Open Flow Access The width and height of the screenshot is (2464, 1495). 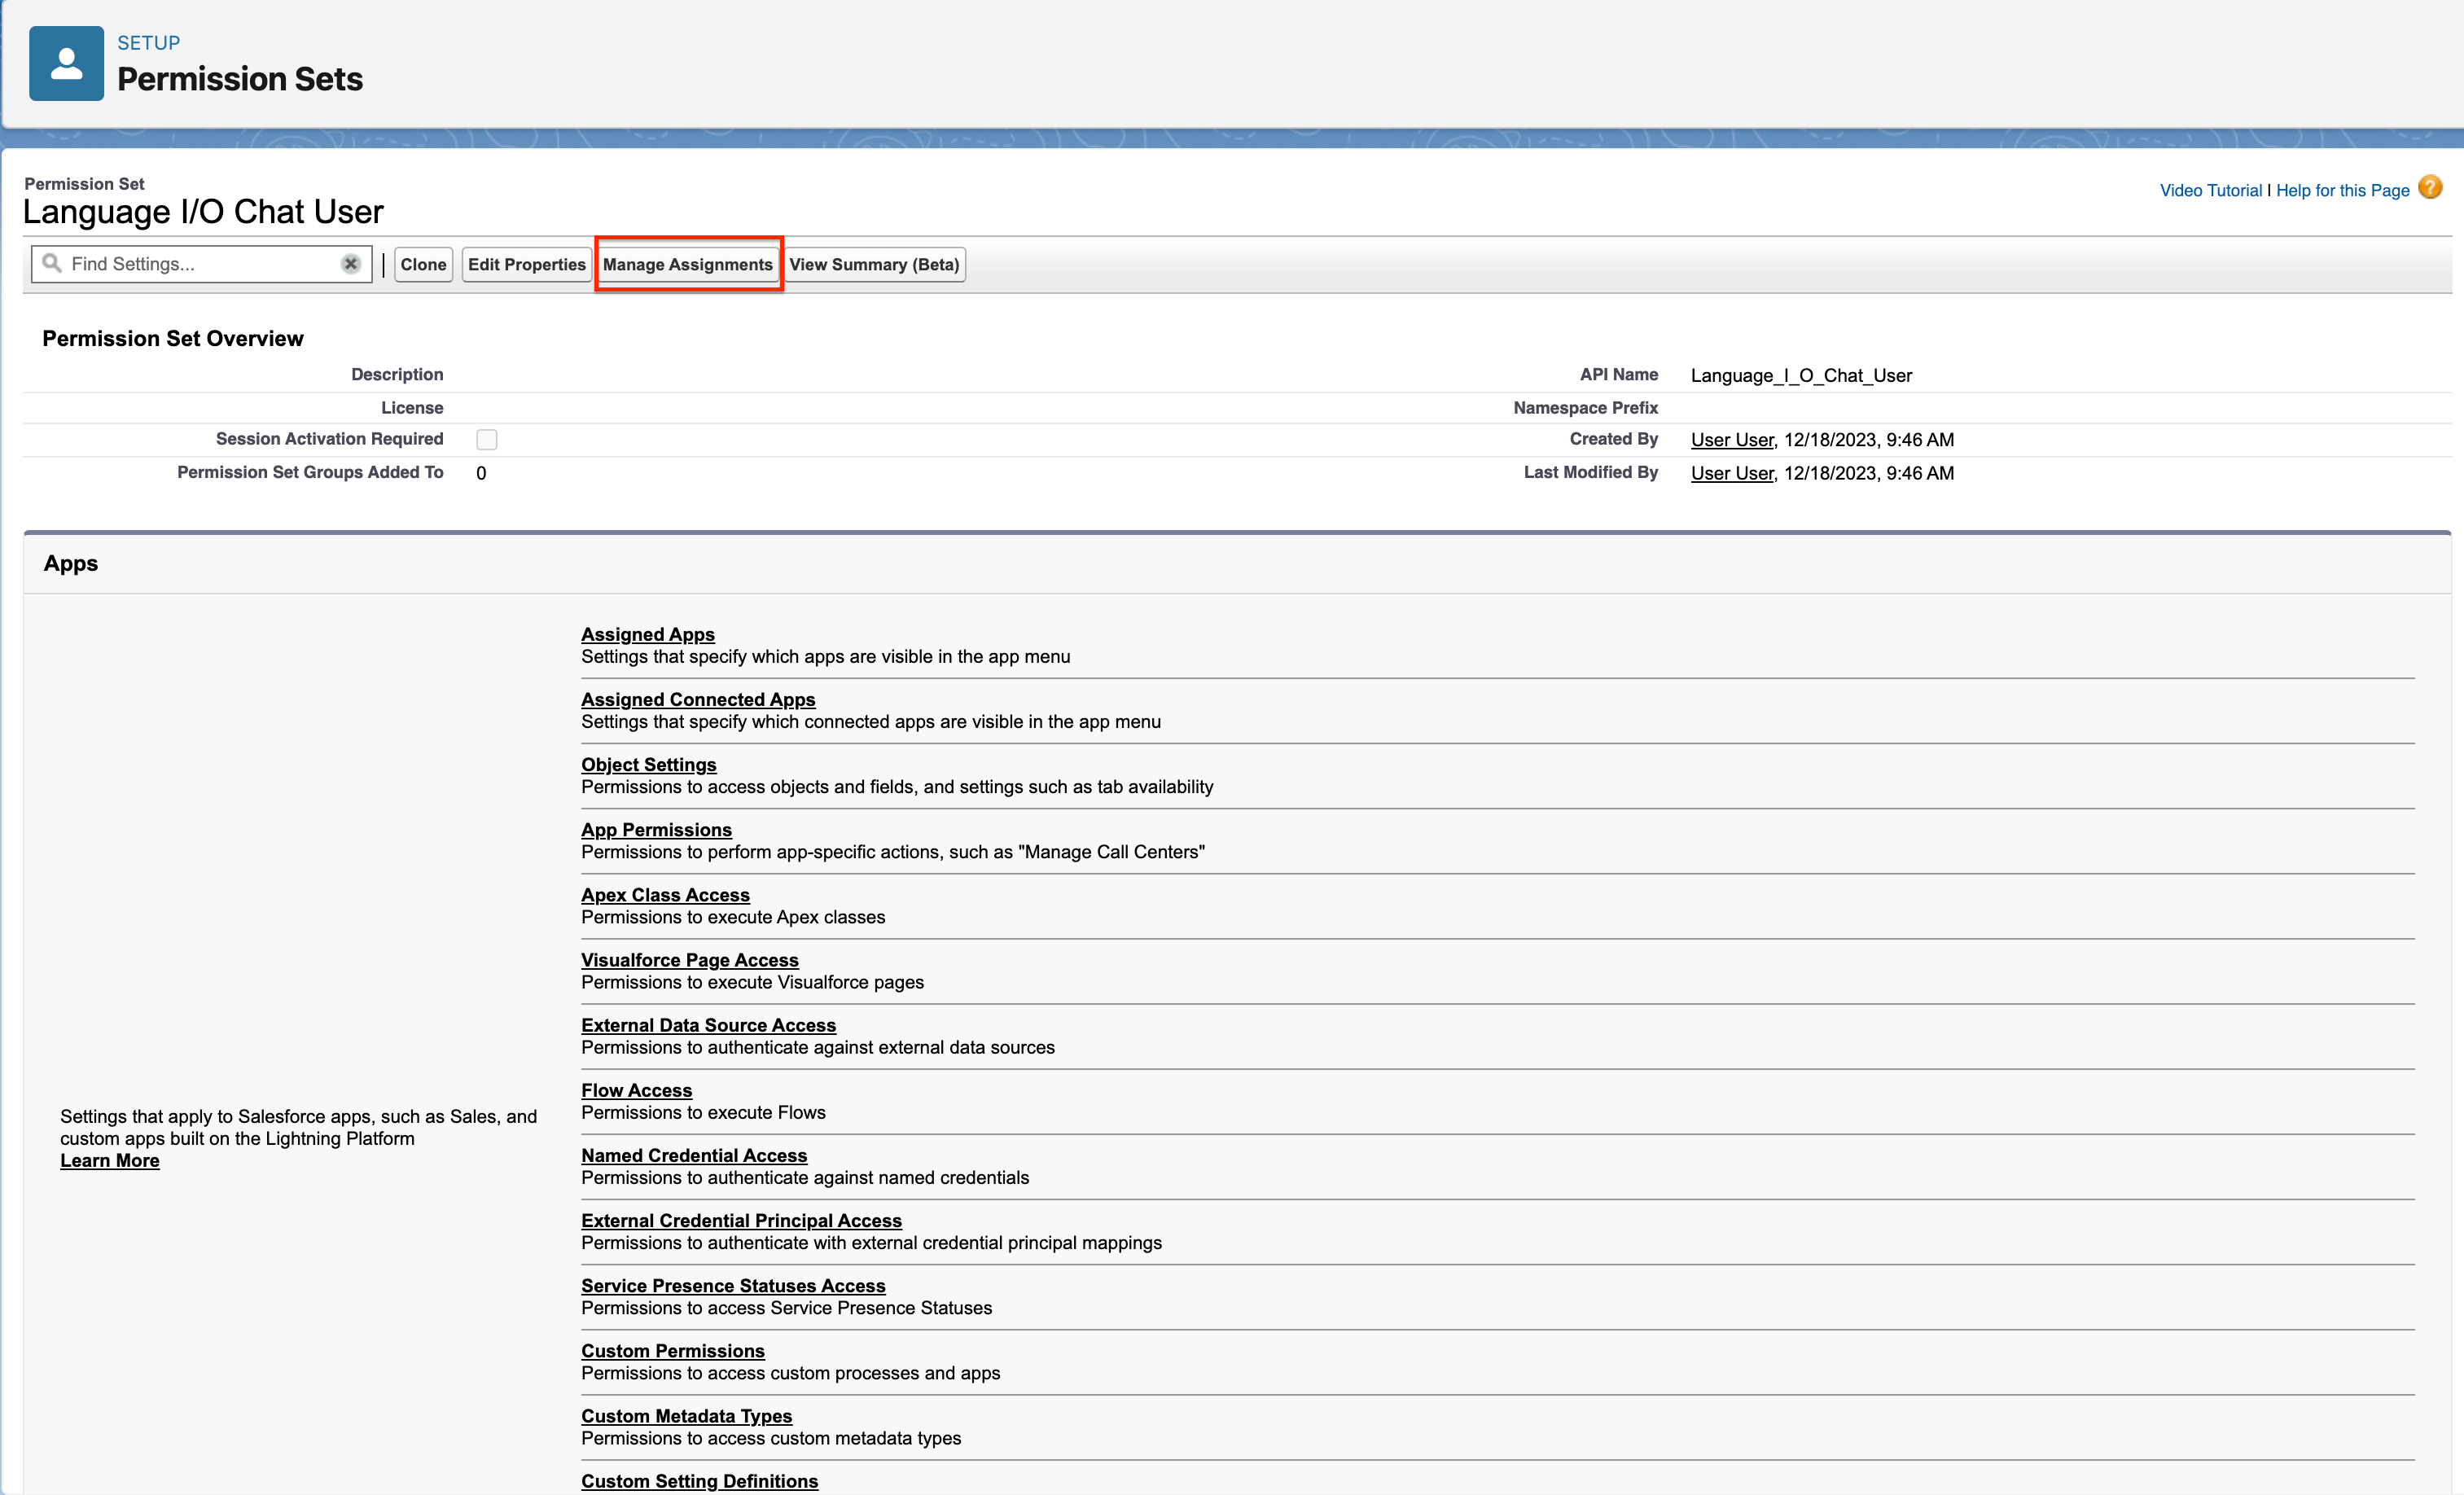point(636,1090)
